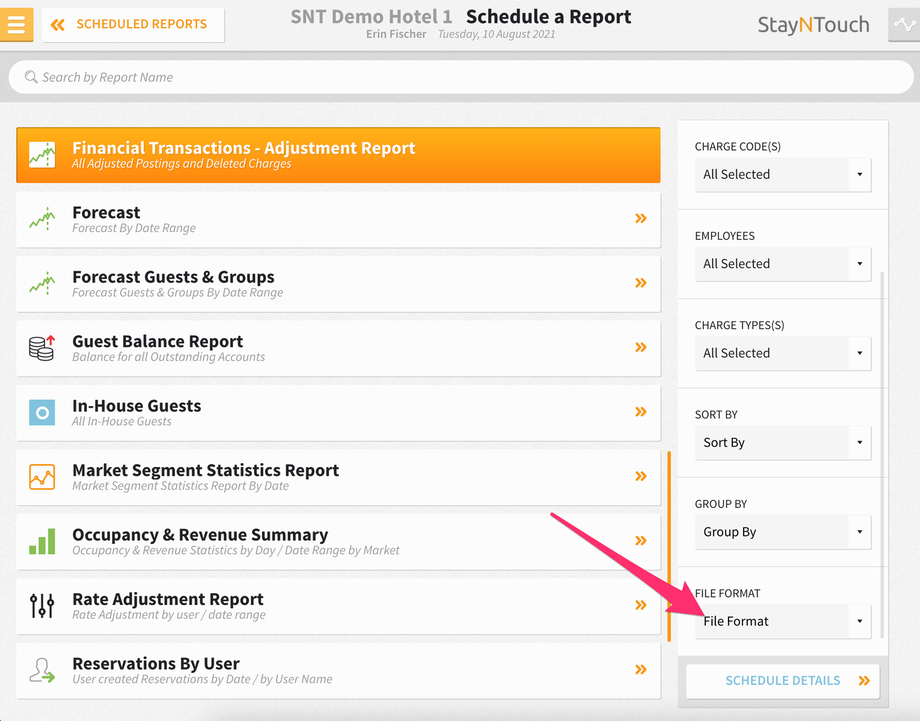
Task: Click the In-House Guests blue circle icon
Action: point(42,412)
